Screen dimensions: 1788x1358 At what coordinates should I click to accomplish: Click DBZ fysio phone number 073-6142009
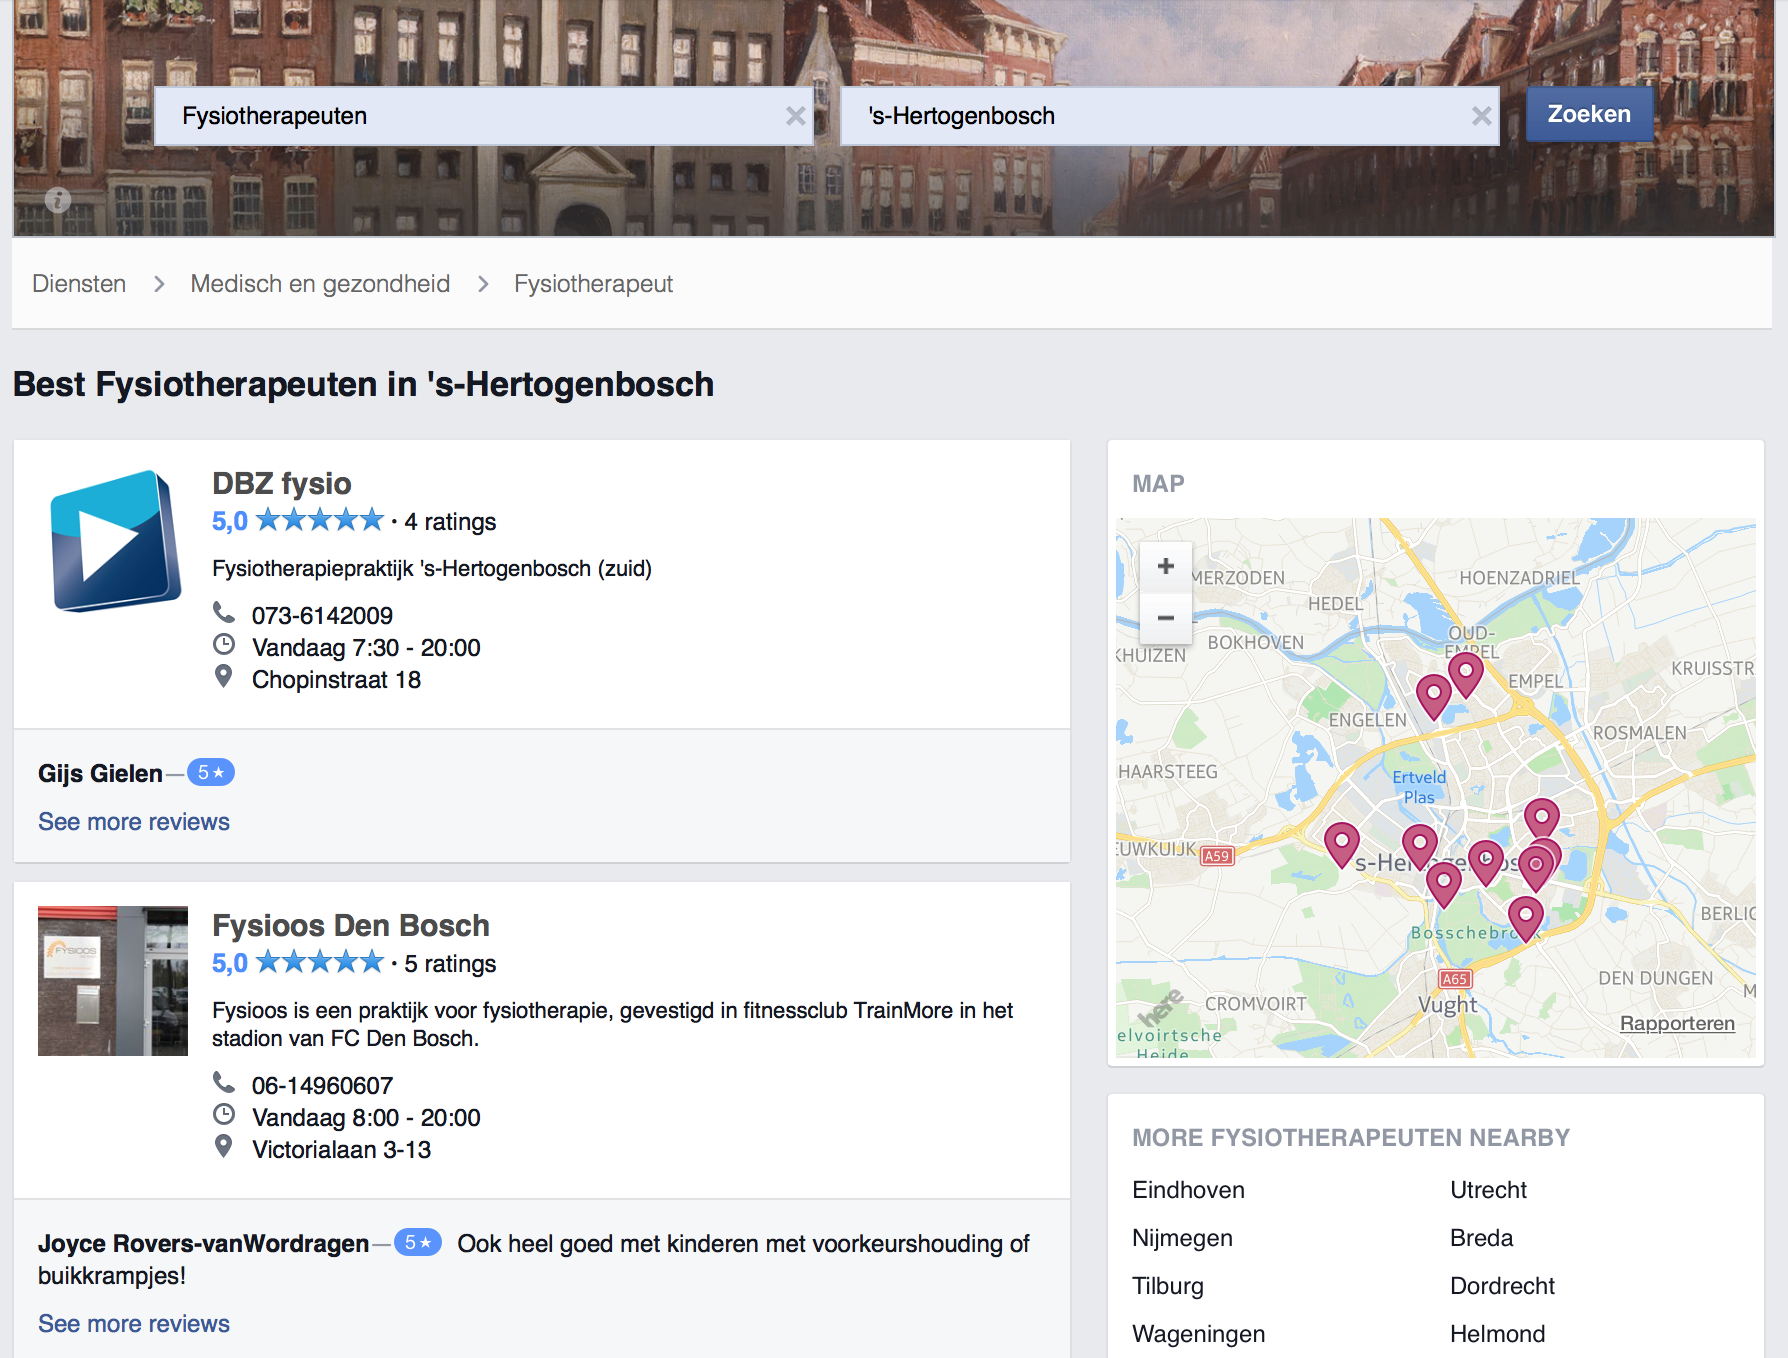coord(322,616)
